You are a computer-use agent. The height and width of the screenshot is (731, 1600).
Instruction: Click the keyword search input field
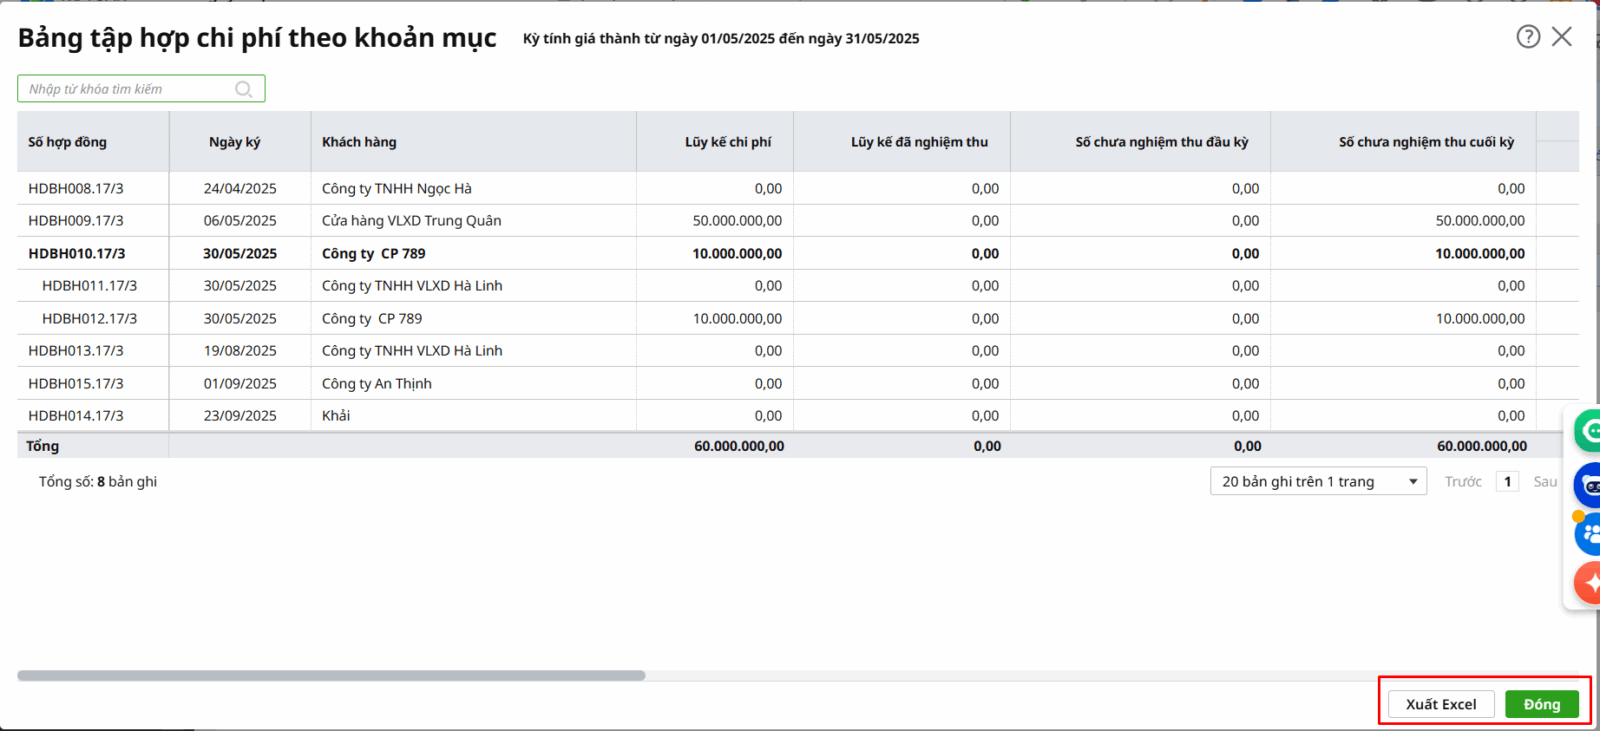click(130, 89)
